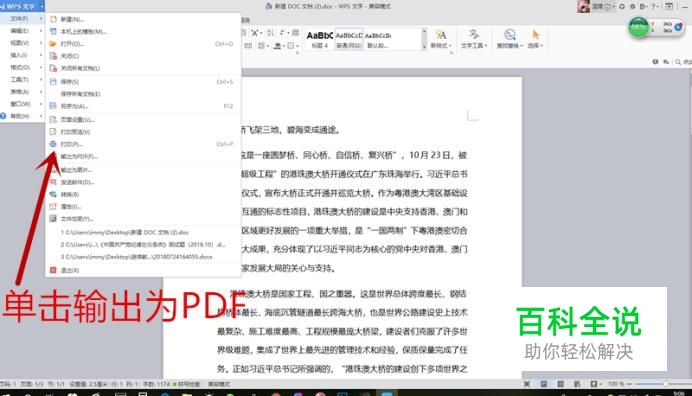Open recent file 2 ending (2018.10)

(x=143, y=244)
